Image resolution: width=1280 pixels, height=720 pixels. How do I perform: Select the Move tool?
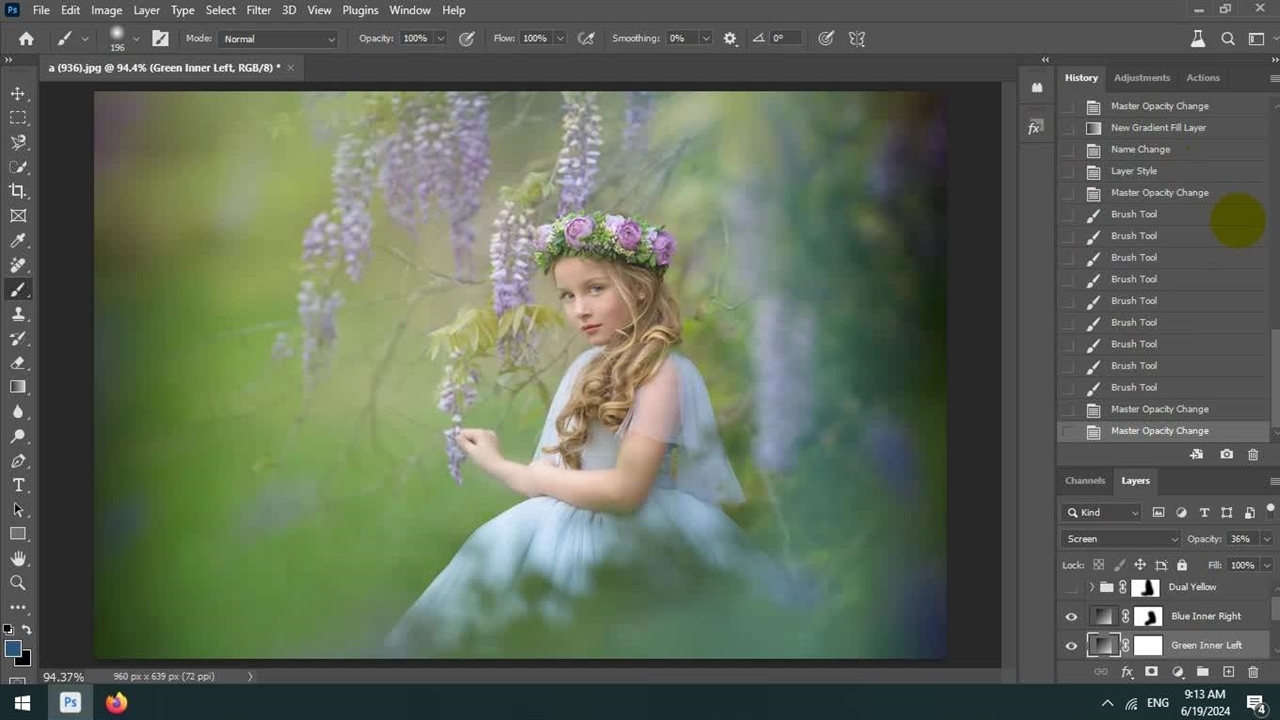(18, 93)
